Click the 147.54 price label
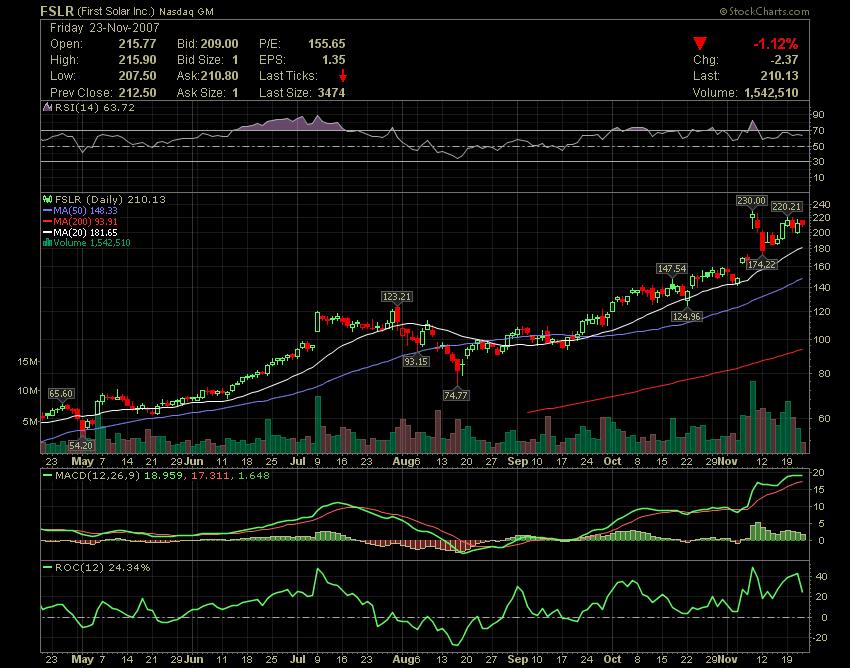The width and height of the screenshot is (850, 668). 672,269
